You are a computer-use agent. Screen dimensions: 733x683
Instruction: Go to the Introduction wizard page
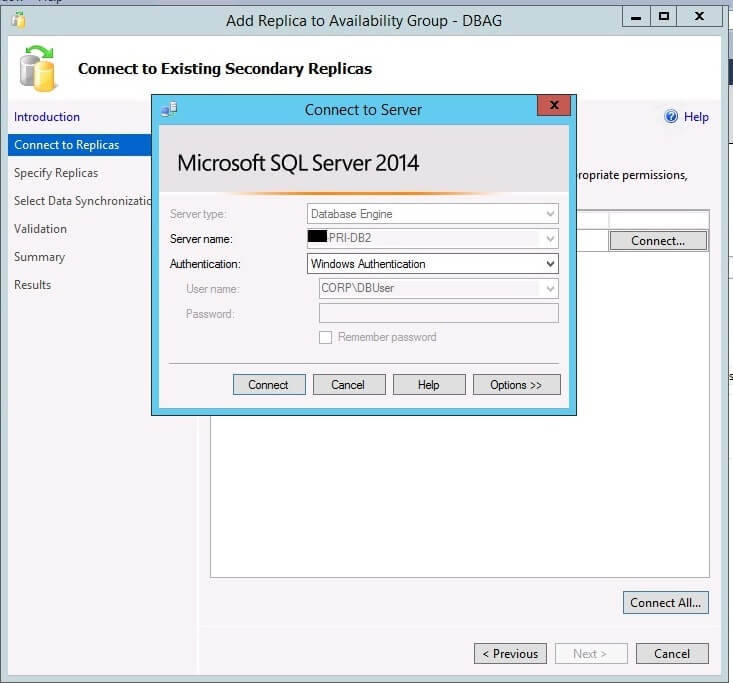coord(47,117)
